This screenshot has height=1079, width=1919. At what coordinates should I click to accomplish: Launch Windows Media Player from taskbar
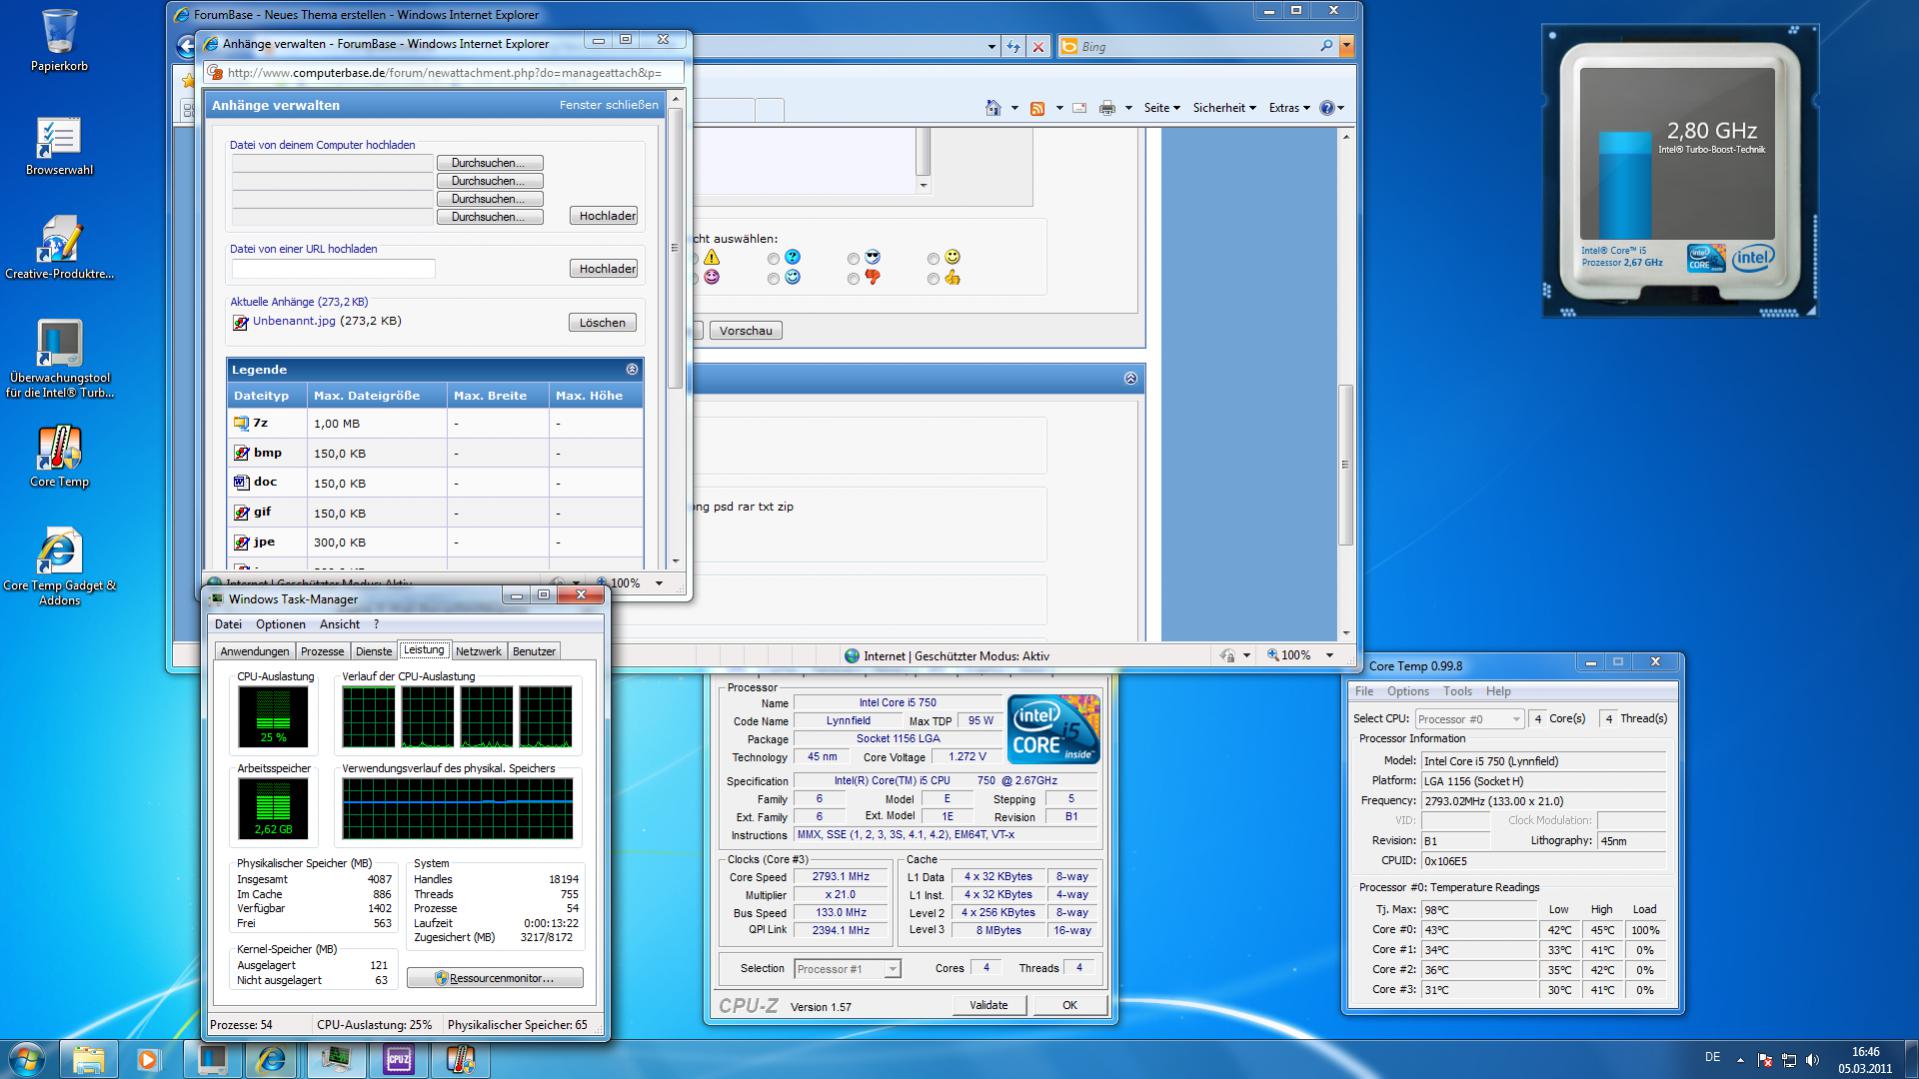[x=149, y=1059]
